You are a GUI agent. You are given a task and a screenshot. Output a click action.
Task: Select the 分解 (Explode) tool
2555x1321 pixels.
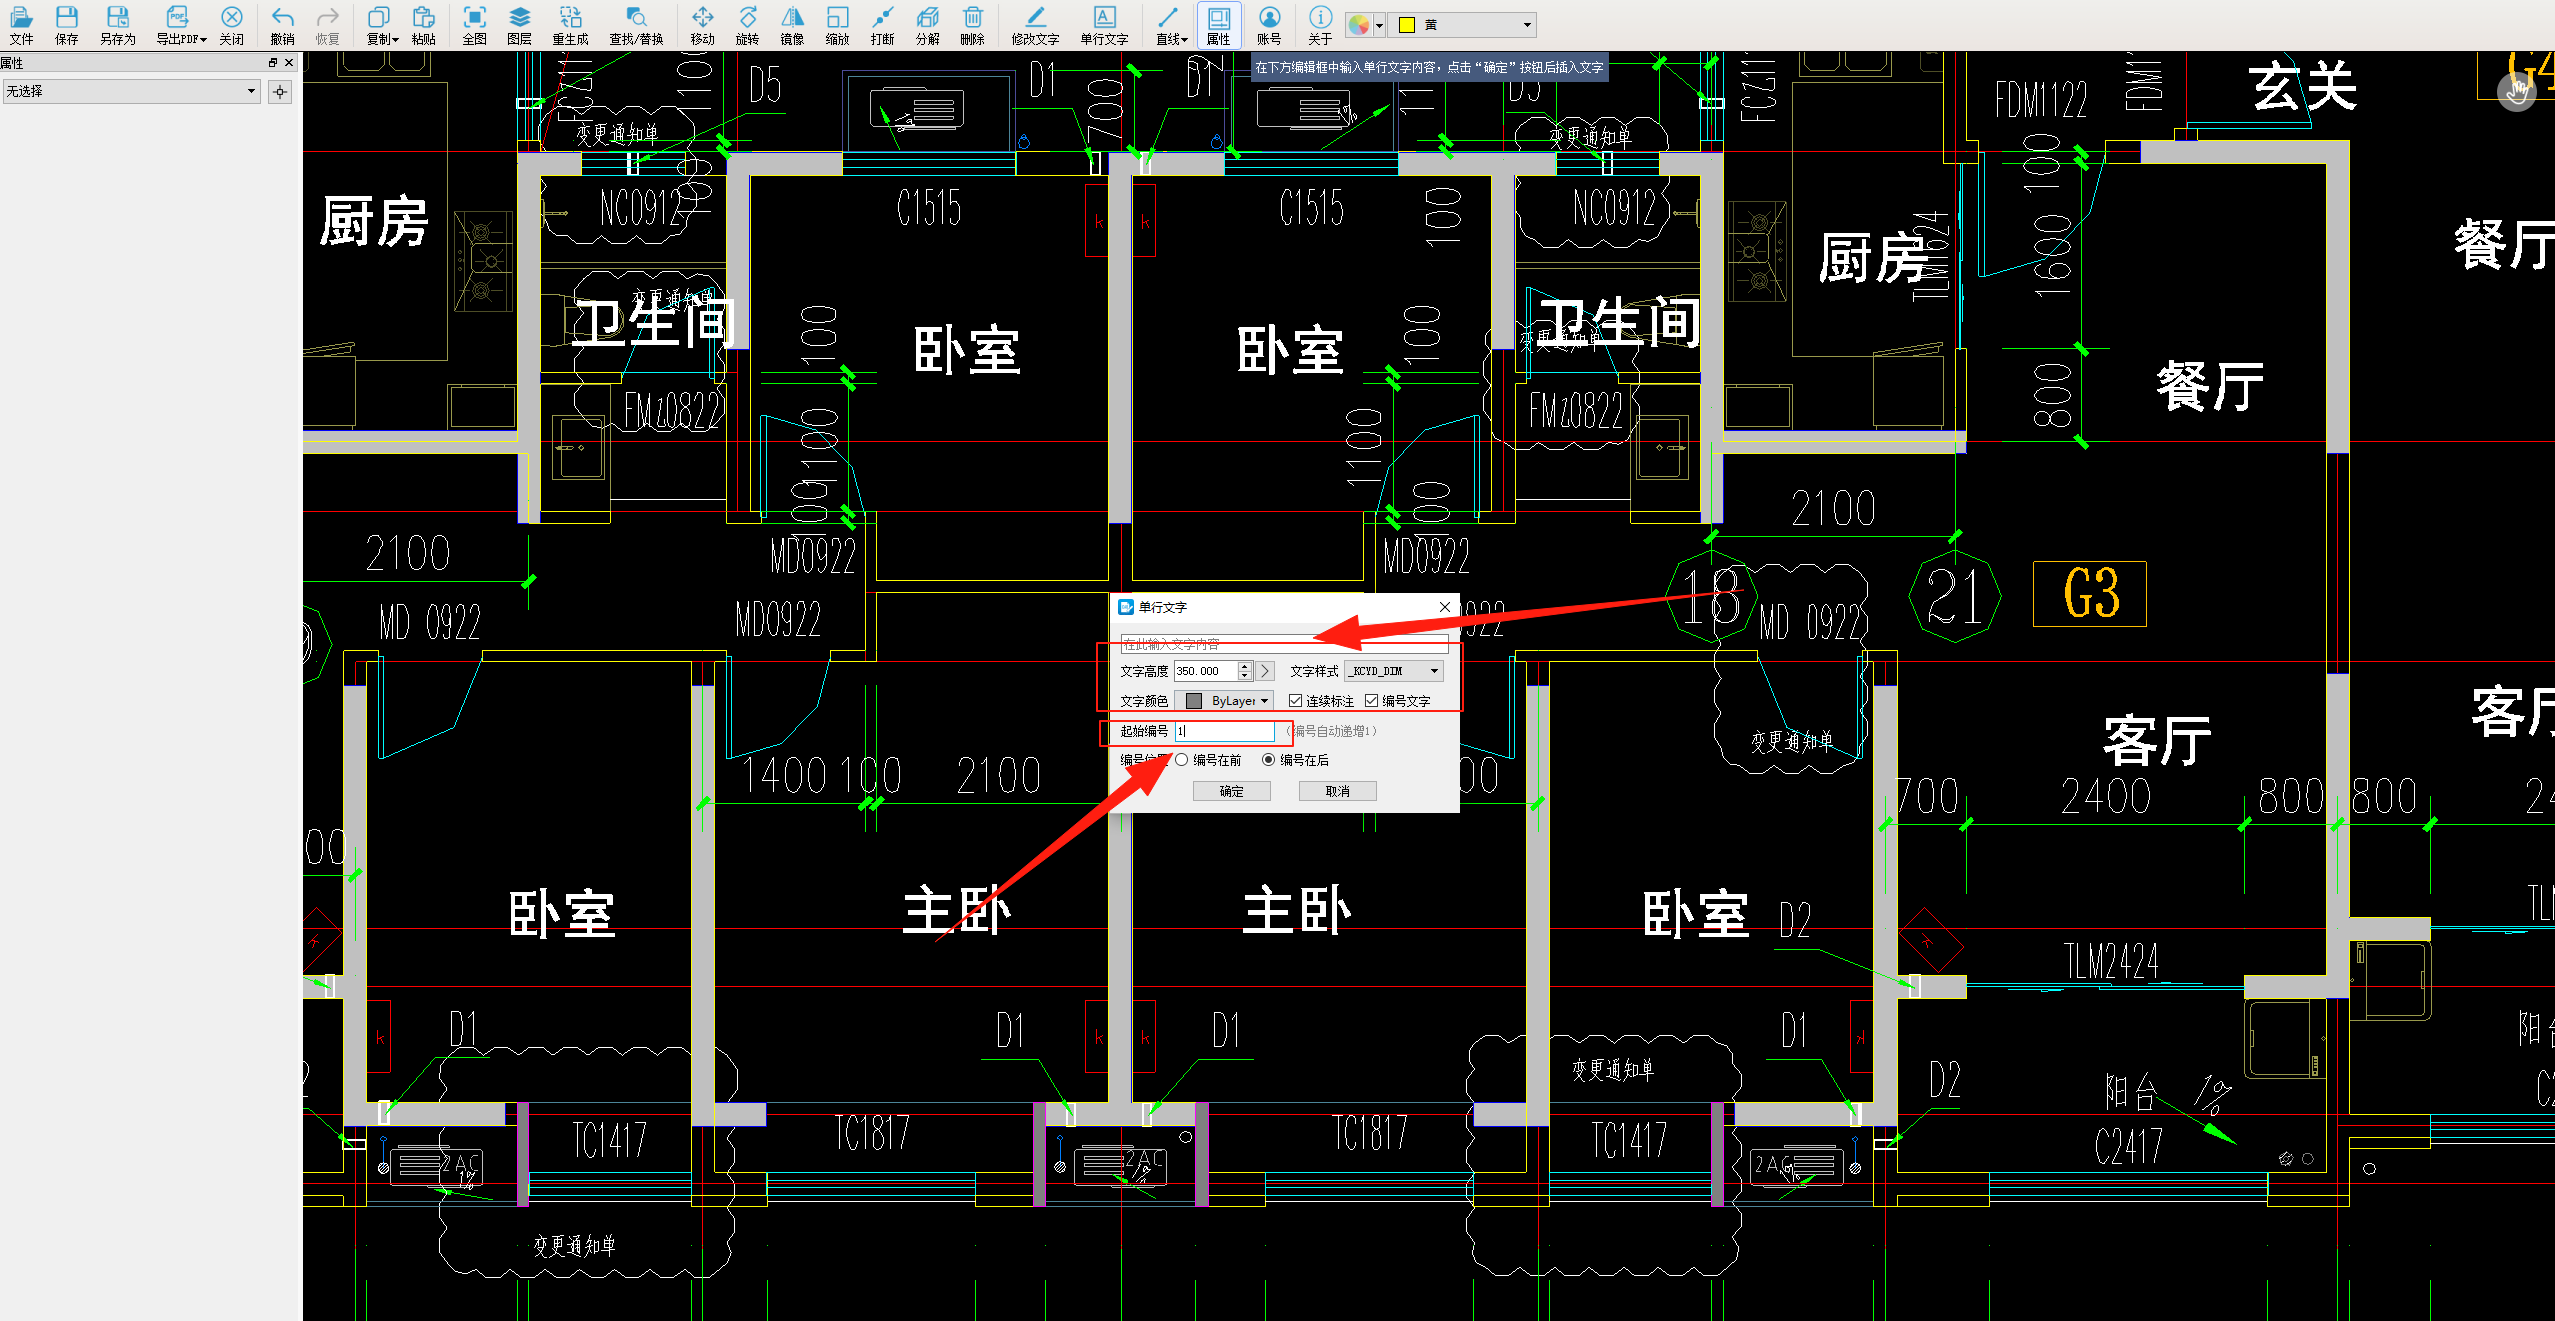pyautogui.click(x=927, y=25)
